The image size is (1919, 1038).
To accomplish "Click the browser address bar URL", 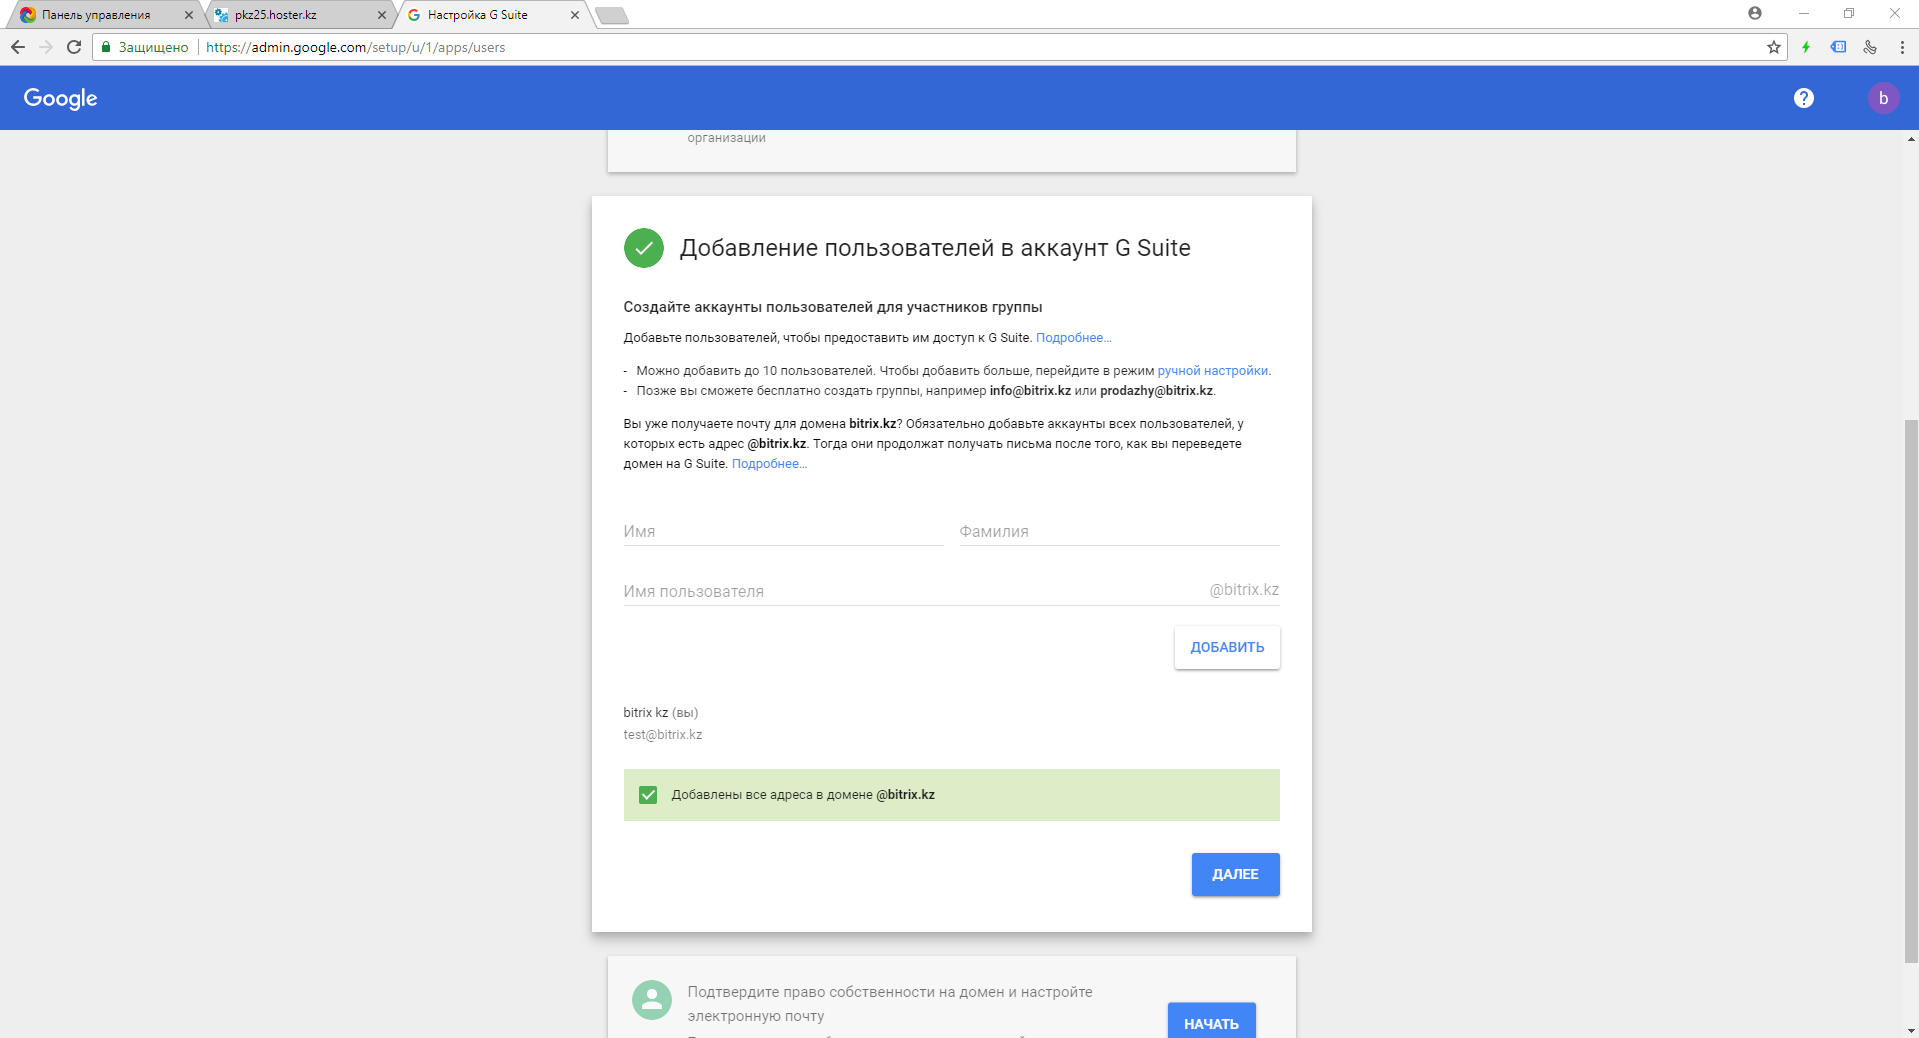I will pos(356,47).
